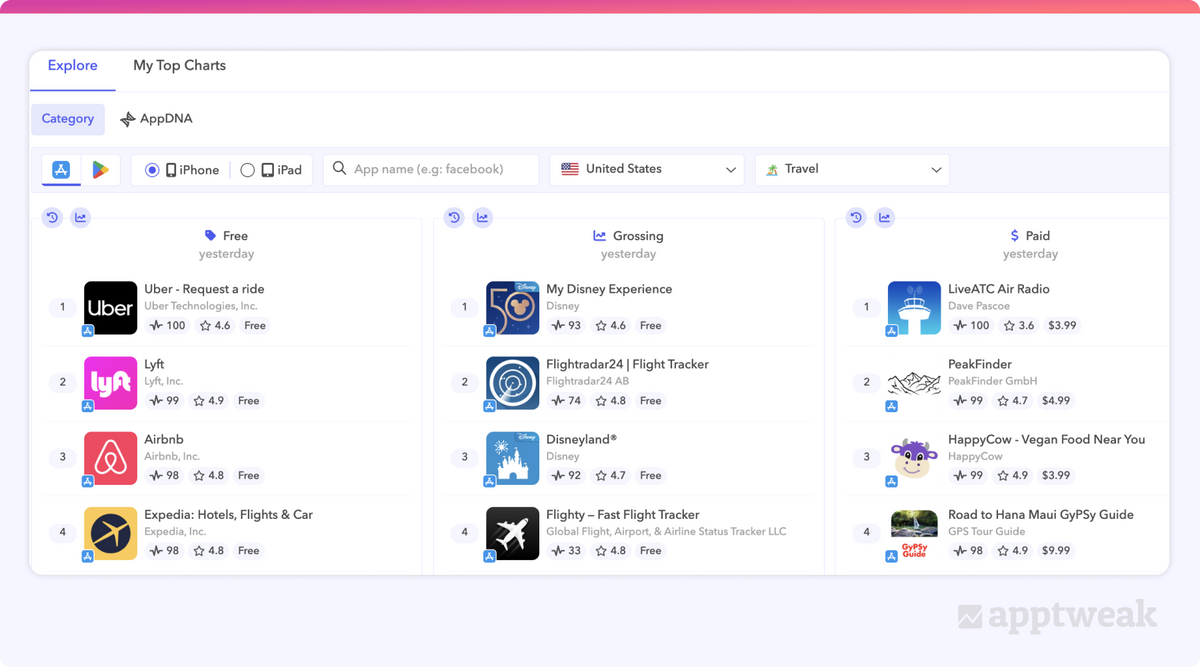Open the HappyCow app icon

coord(914,458)
